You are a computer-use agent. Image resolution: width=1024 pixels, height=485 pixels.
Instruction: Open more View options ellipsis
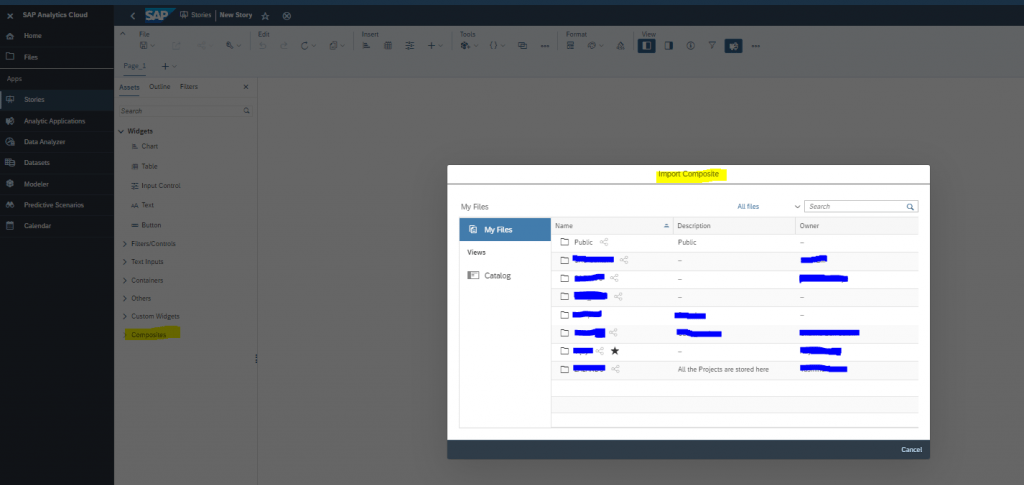pos(756,46)
